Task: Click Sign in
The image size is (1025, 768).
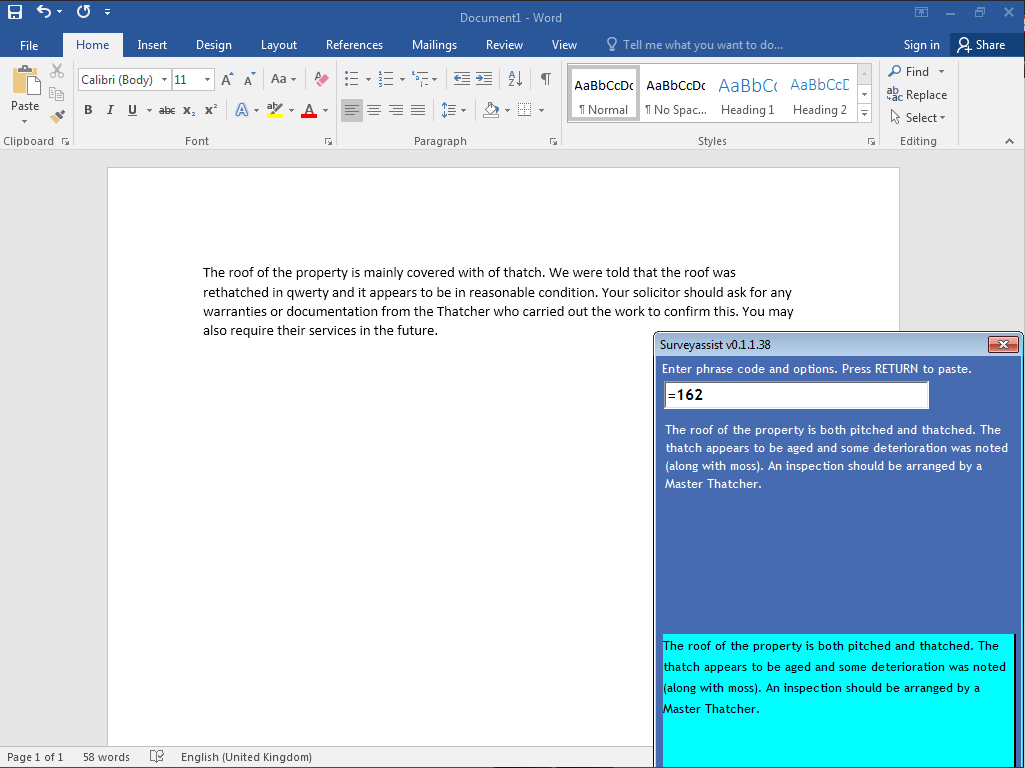Action: tap(921, 45)
